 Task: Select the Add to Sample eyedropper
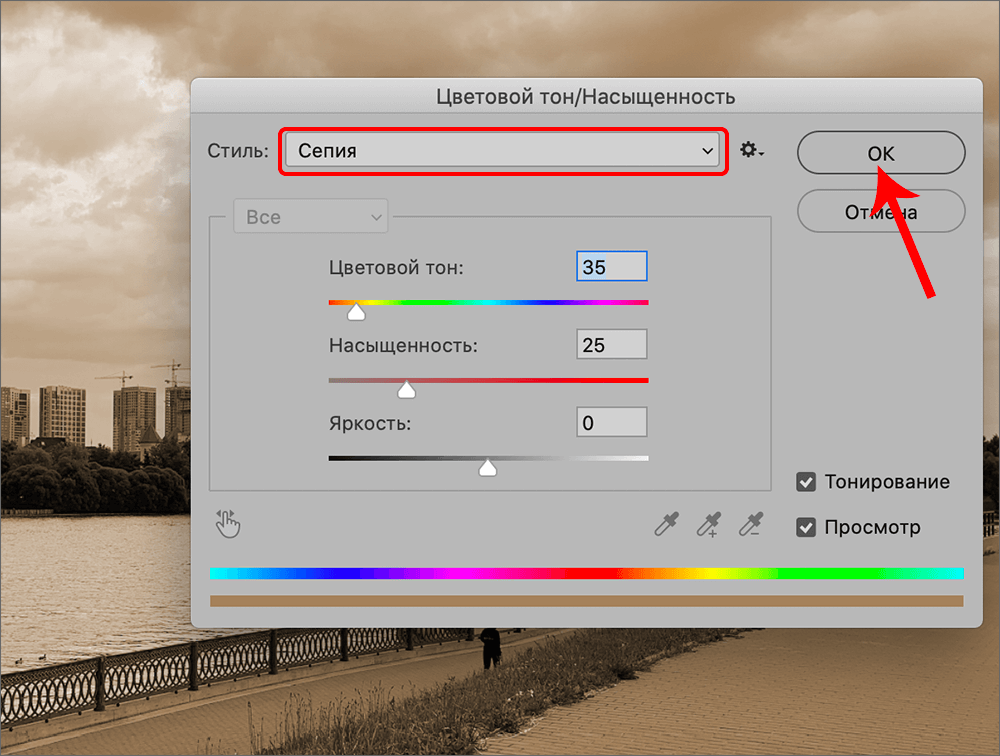coord(708,524)
